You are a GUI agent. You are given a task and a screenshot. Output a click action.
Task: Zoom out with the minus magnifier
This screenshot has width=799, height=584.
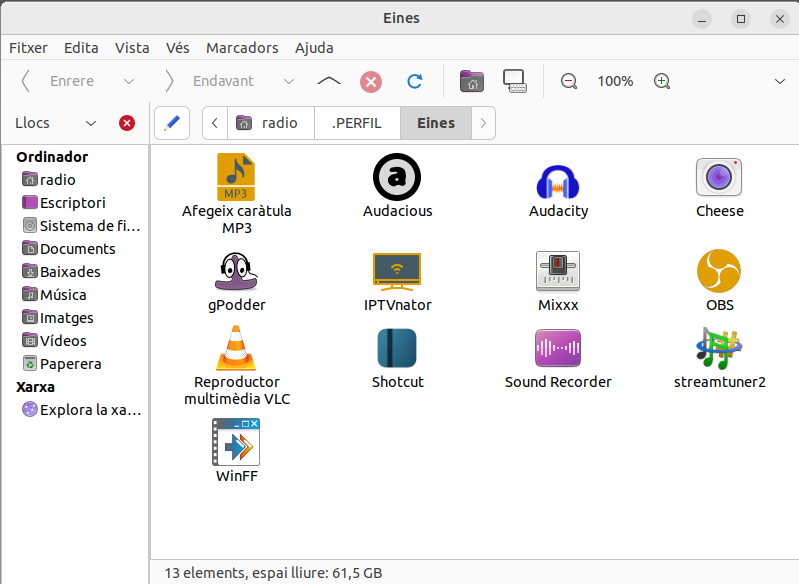tap(569, 81)
